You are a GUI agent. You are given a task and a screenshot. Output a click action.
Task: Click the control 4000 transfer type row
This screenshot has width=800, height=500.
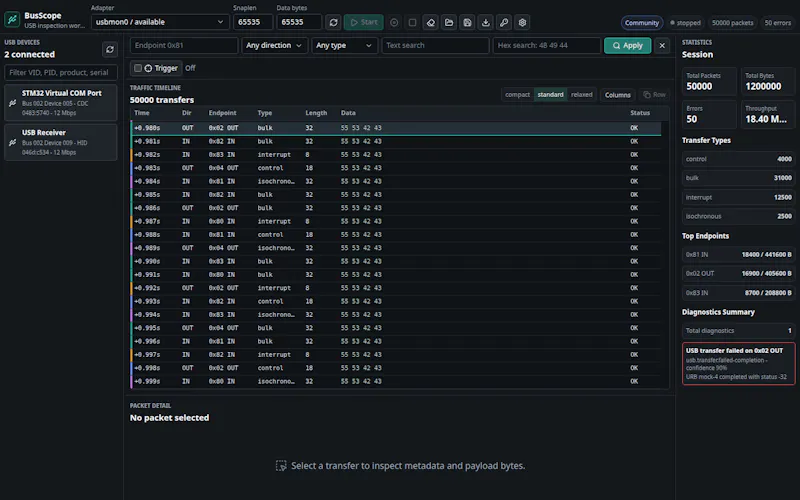738,159
